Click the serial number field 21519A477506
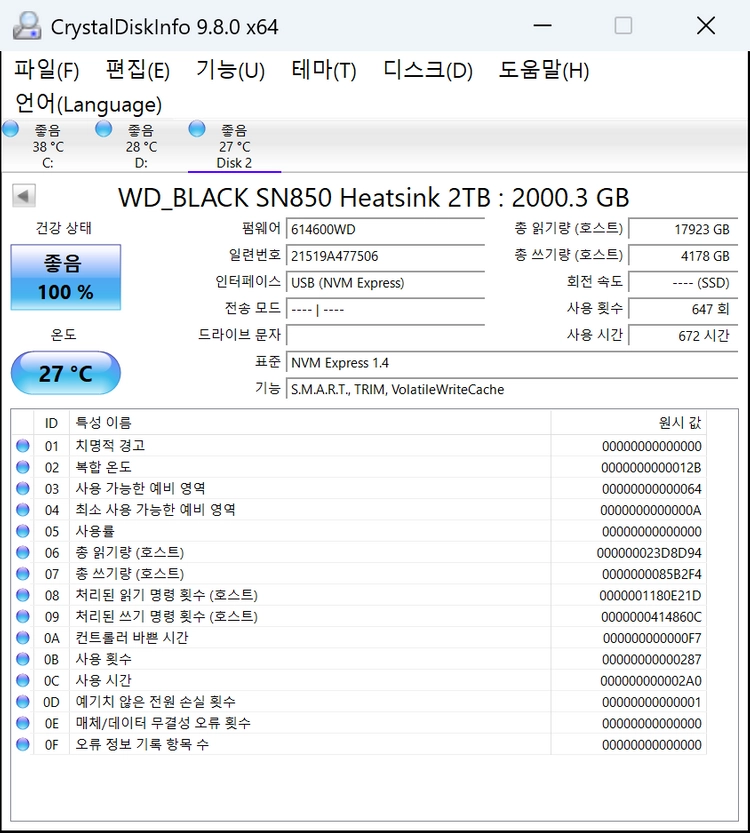 pyautogui.click(x=386, y=256)
